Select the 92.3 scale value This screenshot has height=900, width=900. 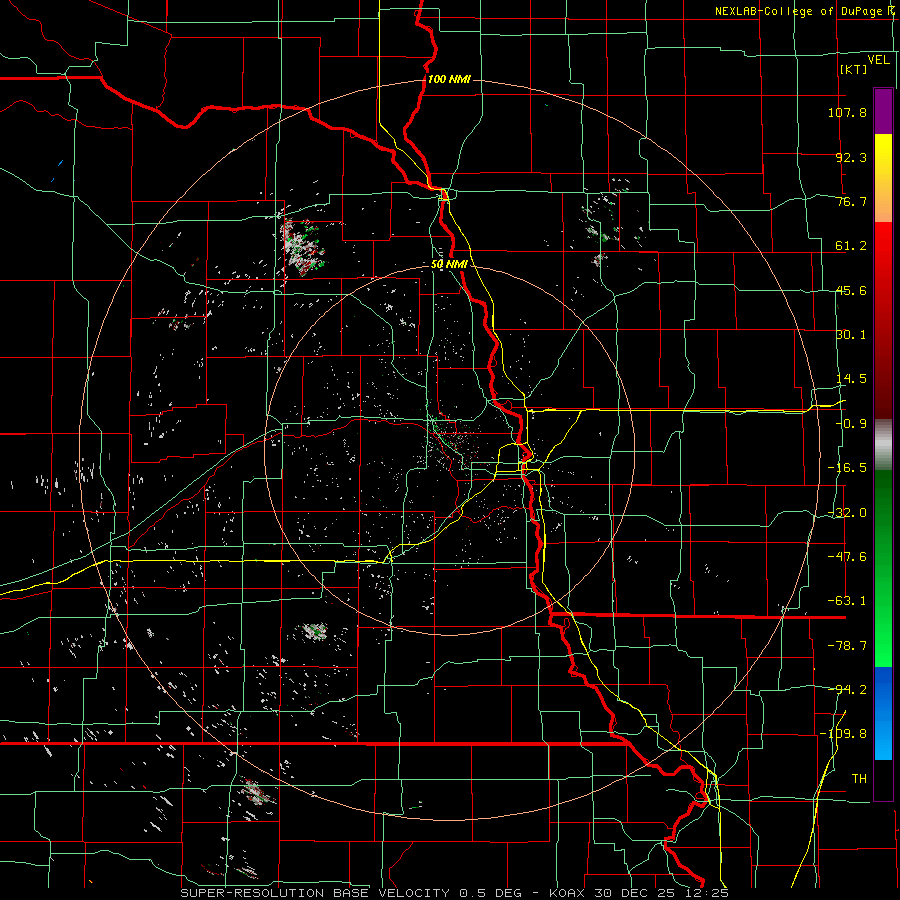pos(851,157)
